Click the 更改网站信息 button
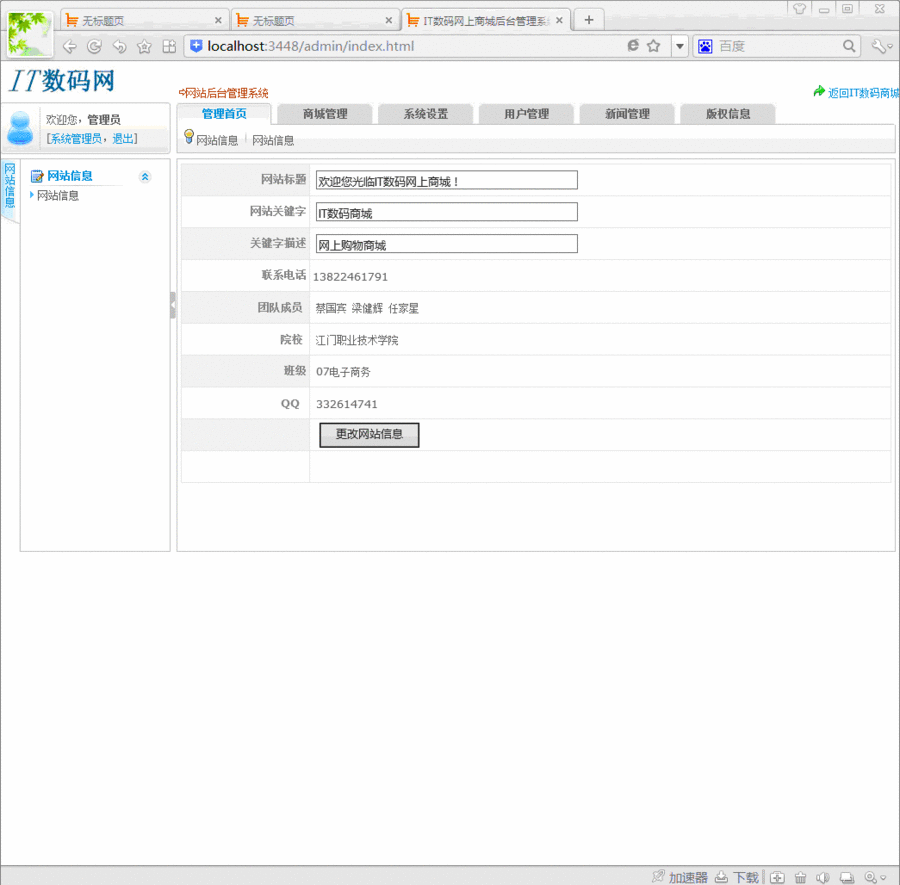900x885 pixels. coord(369,435)
